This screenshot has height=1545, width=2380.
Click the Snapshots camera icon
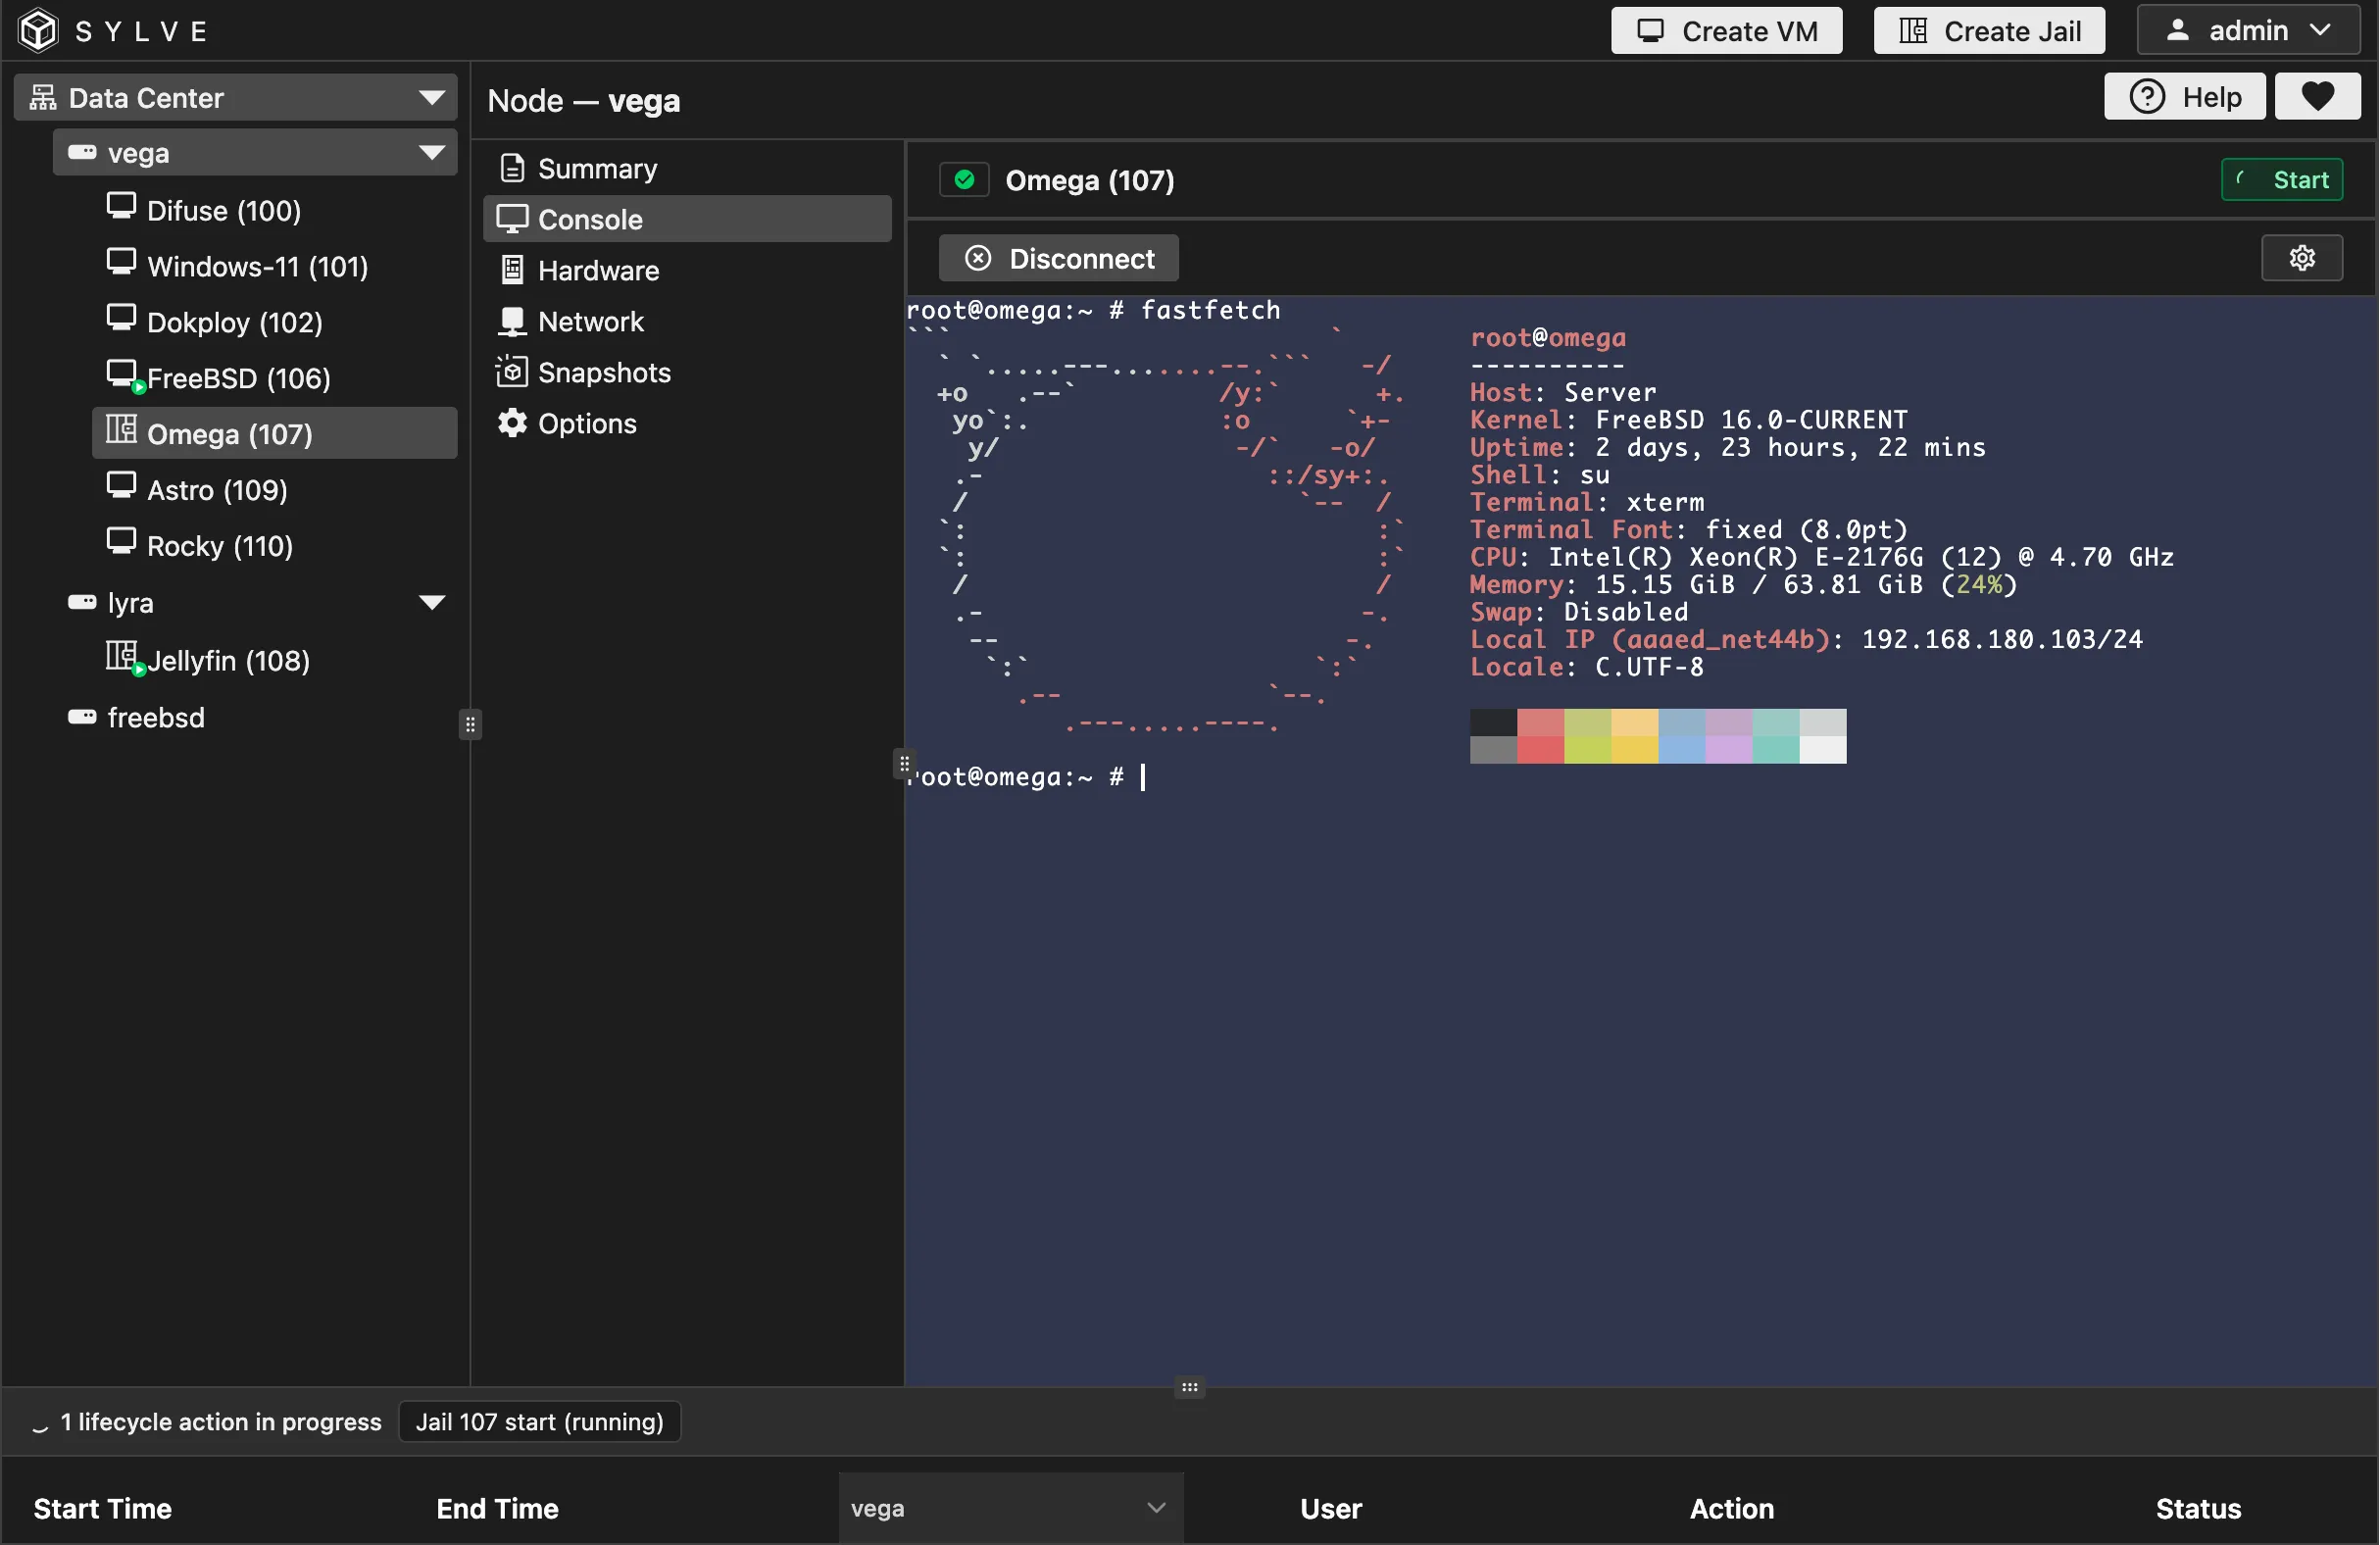click(511, 372)
